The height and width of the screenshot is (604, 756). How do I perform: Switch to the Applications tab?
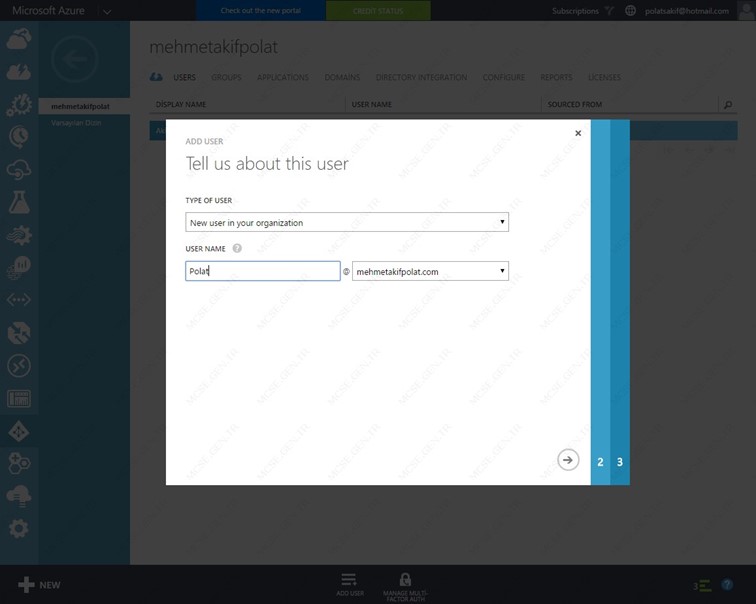pos(283,77)
